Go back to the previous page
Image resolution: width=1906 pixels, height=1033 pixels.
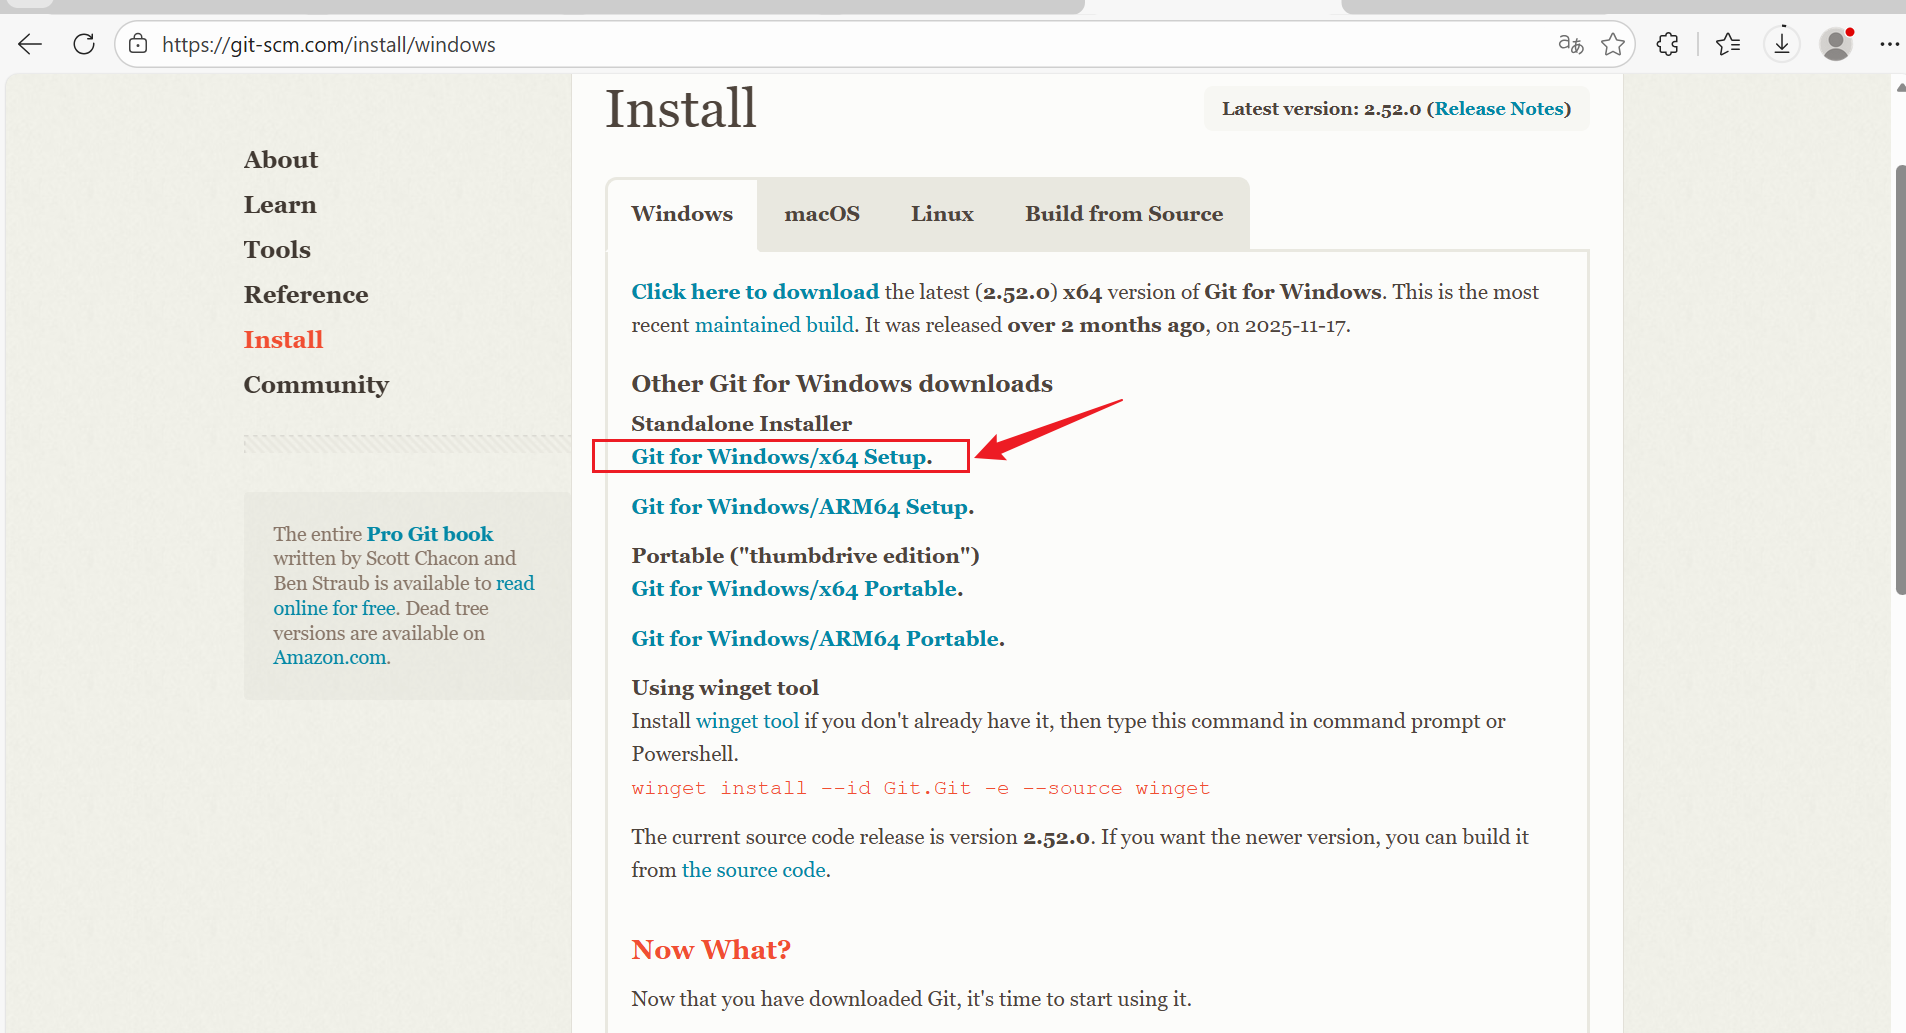(30, 44)
